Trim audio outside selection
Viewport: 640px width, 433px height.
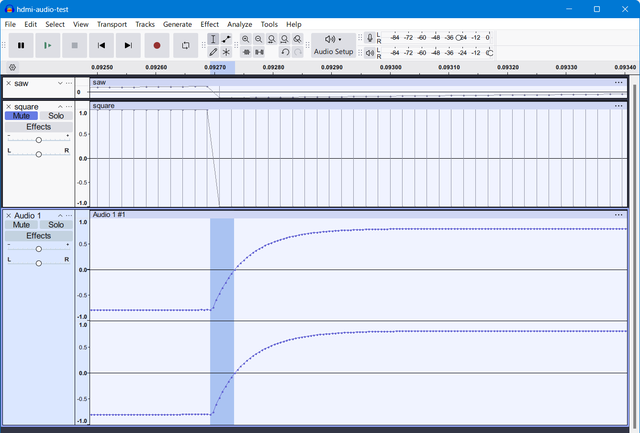tap(246, 52)
